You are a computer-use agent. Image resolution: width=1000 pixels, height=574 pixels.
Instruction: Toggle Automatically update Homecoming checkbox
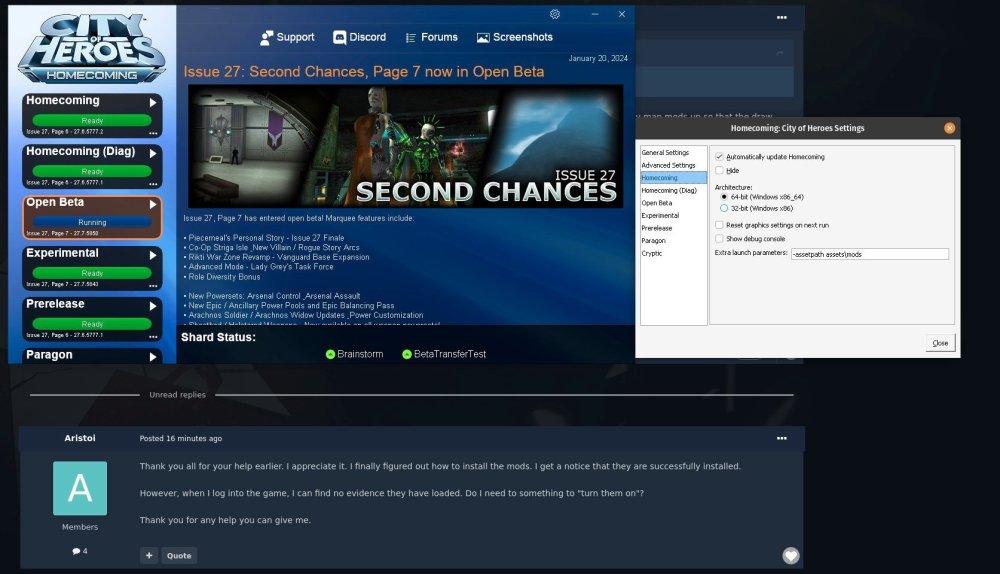[x=719, y=157]
